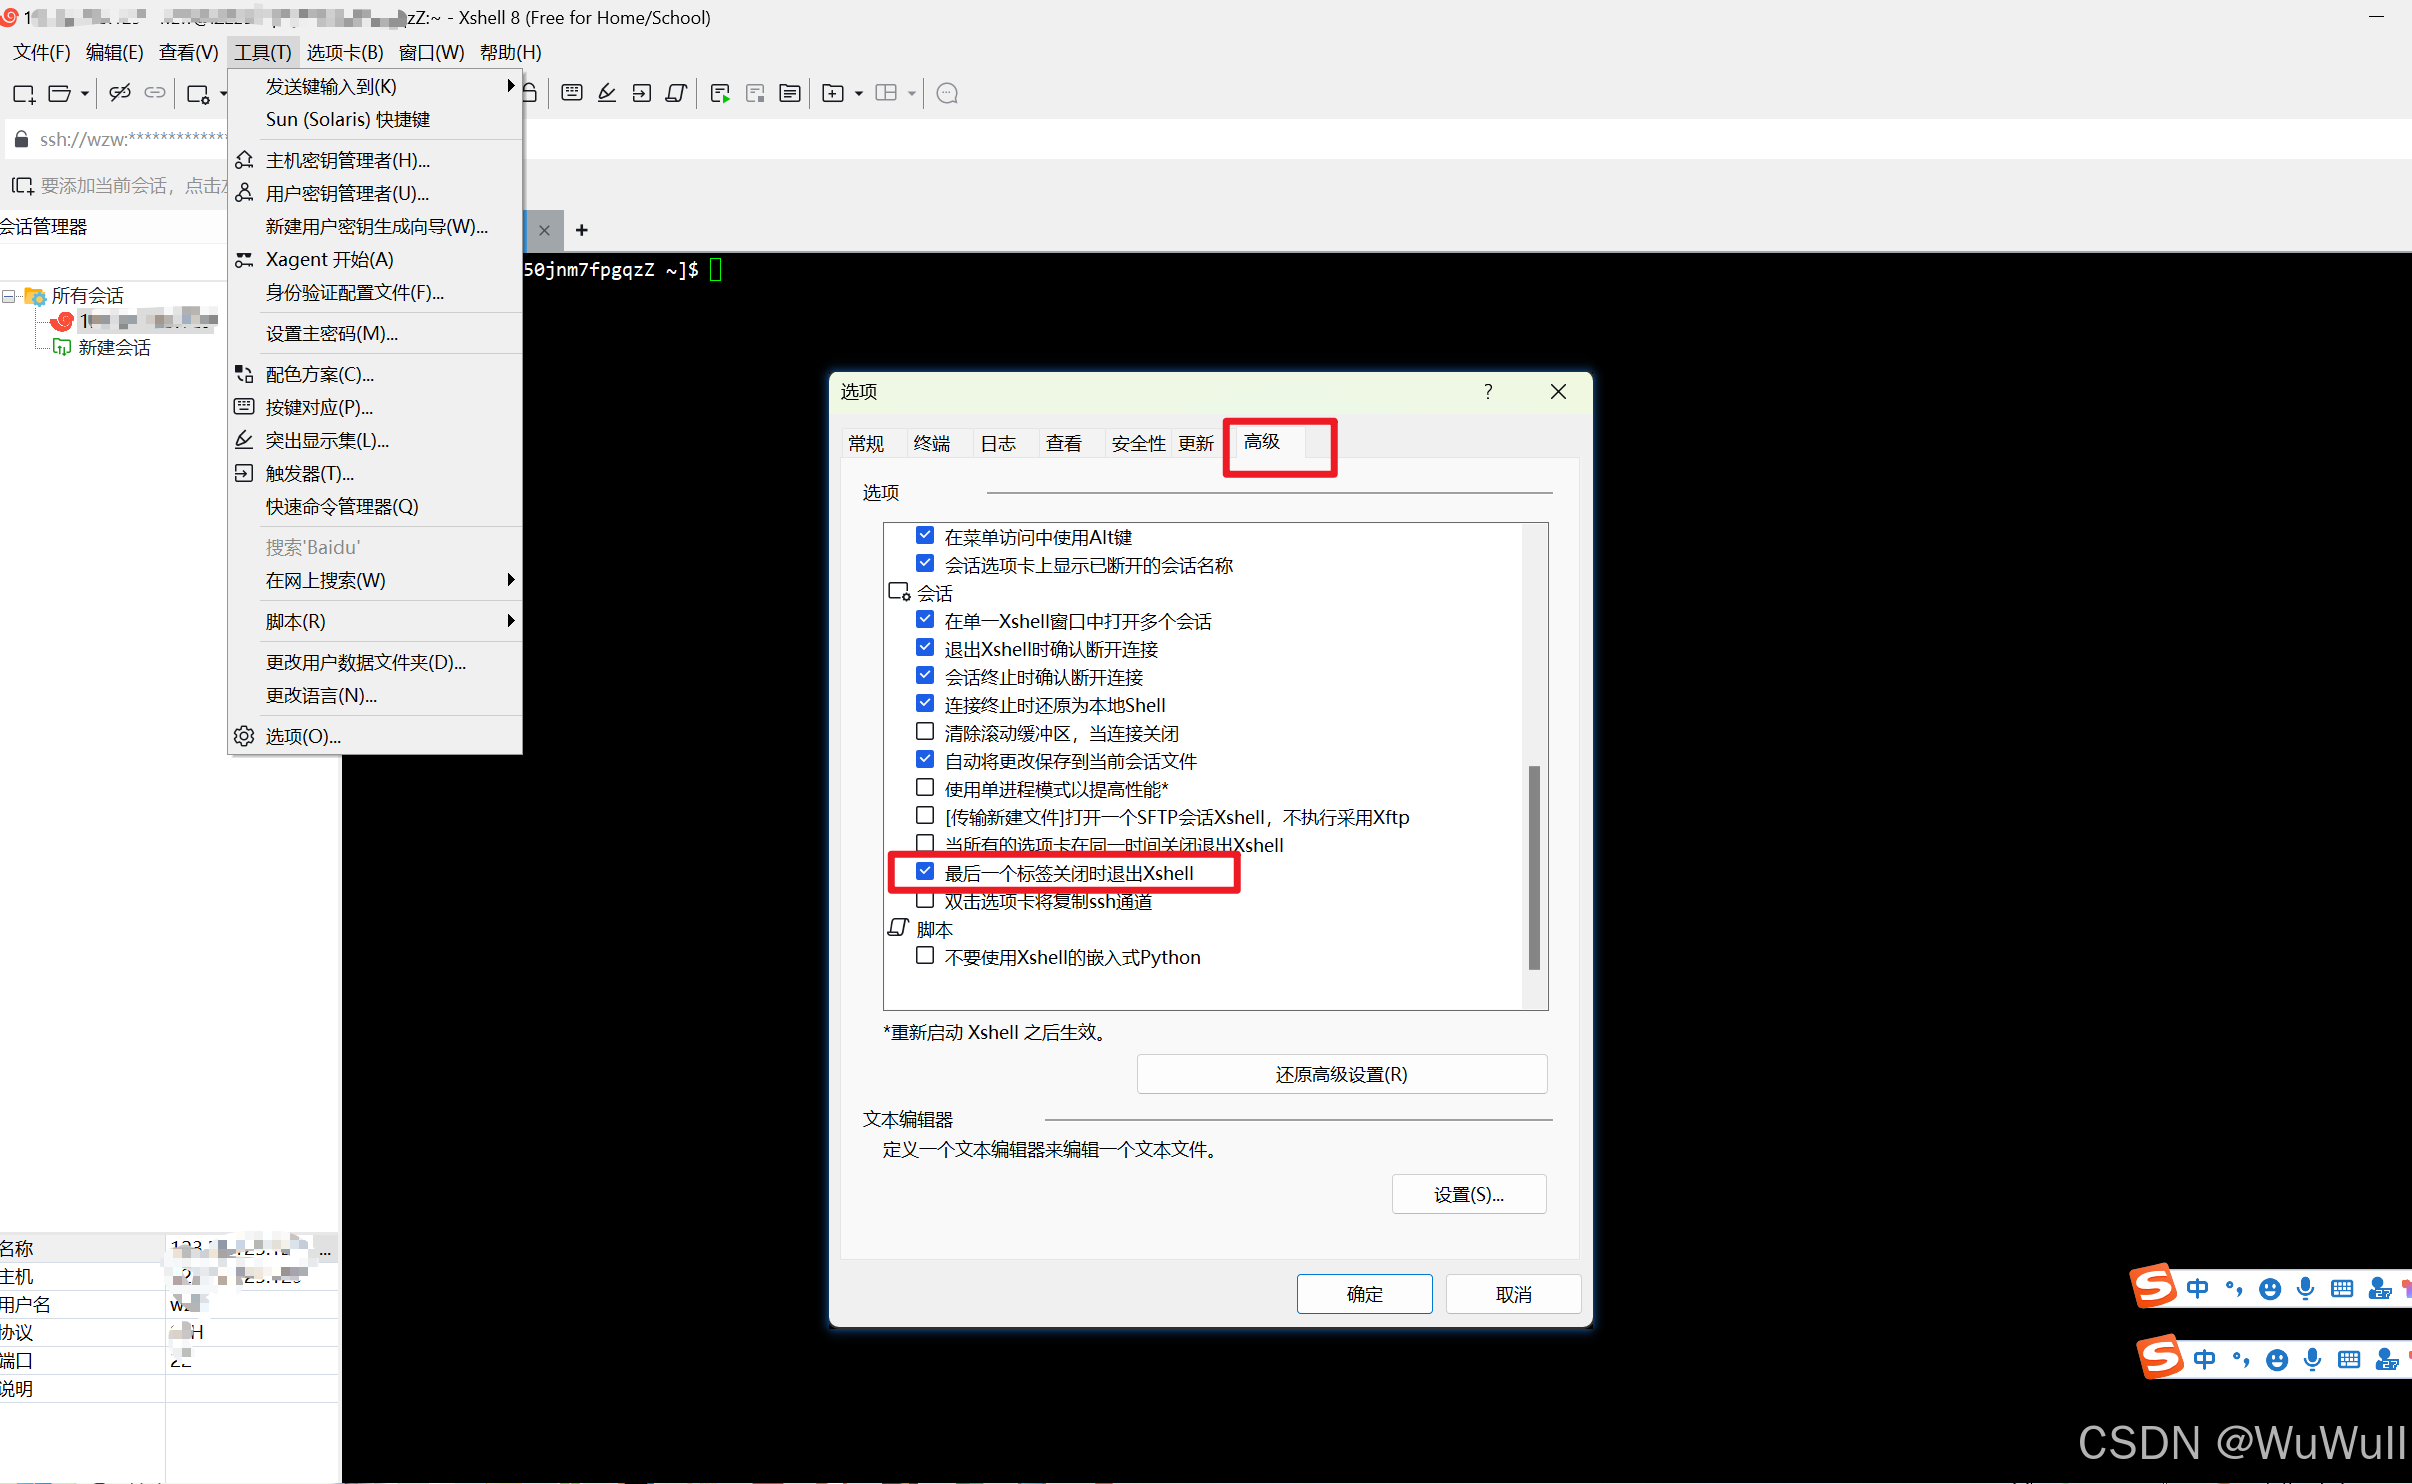Click the disconnect toolbar icon
Screen dimensions: 2412x1484
click(120, 94)
